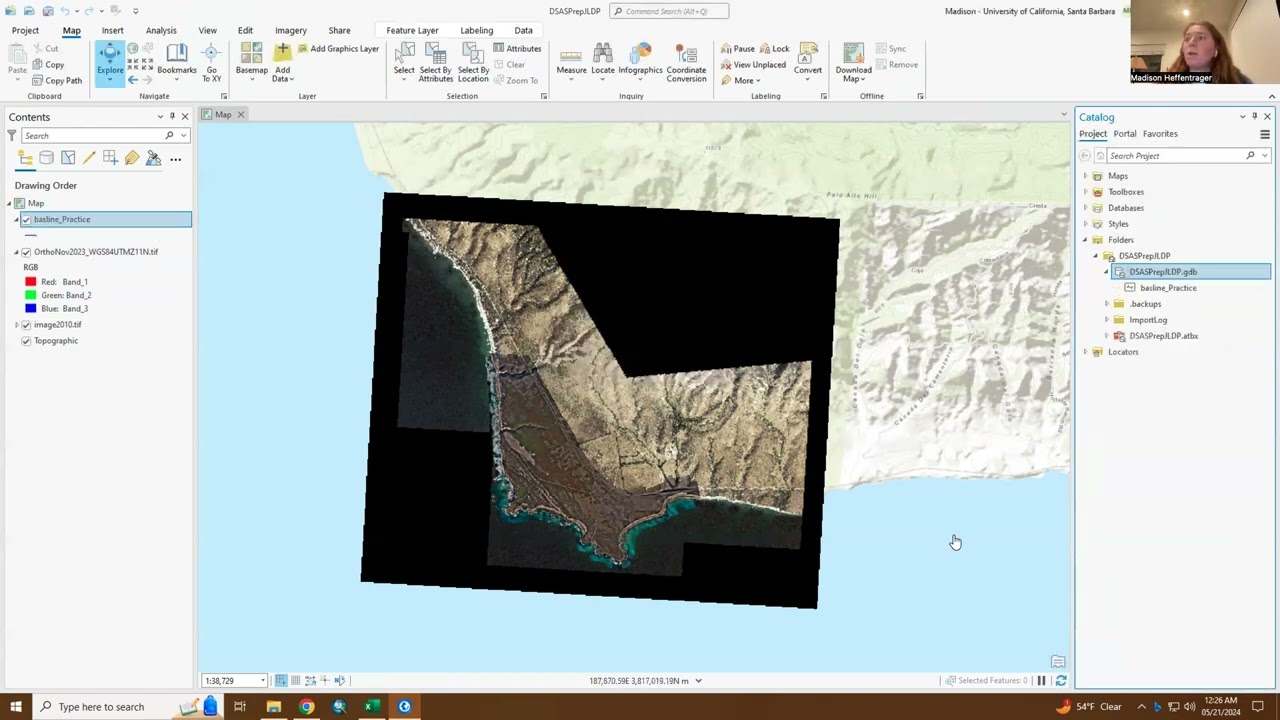The height and width of the screenshot is (720, 1280).
Task: Toggle visibility of OrthoNov2023_WGS84UTMZ11N.tif layer
Action: 26,252
